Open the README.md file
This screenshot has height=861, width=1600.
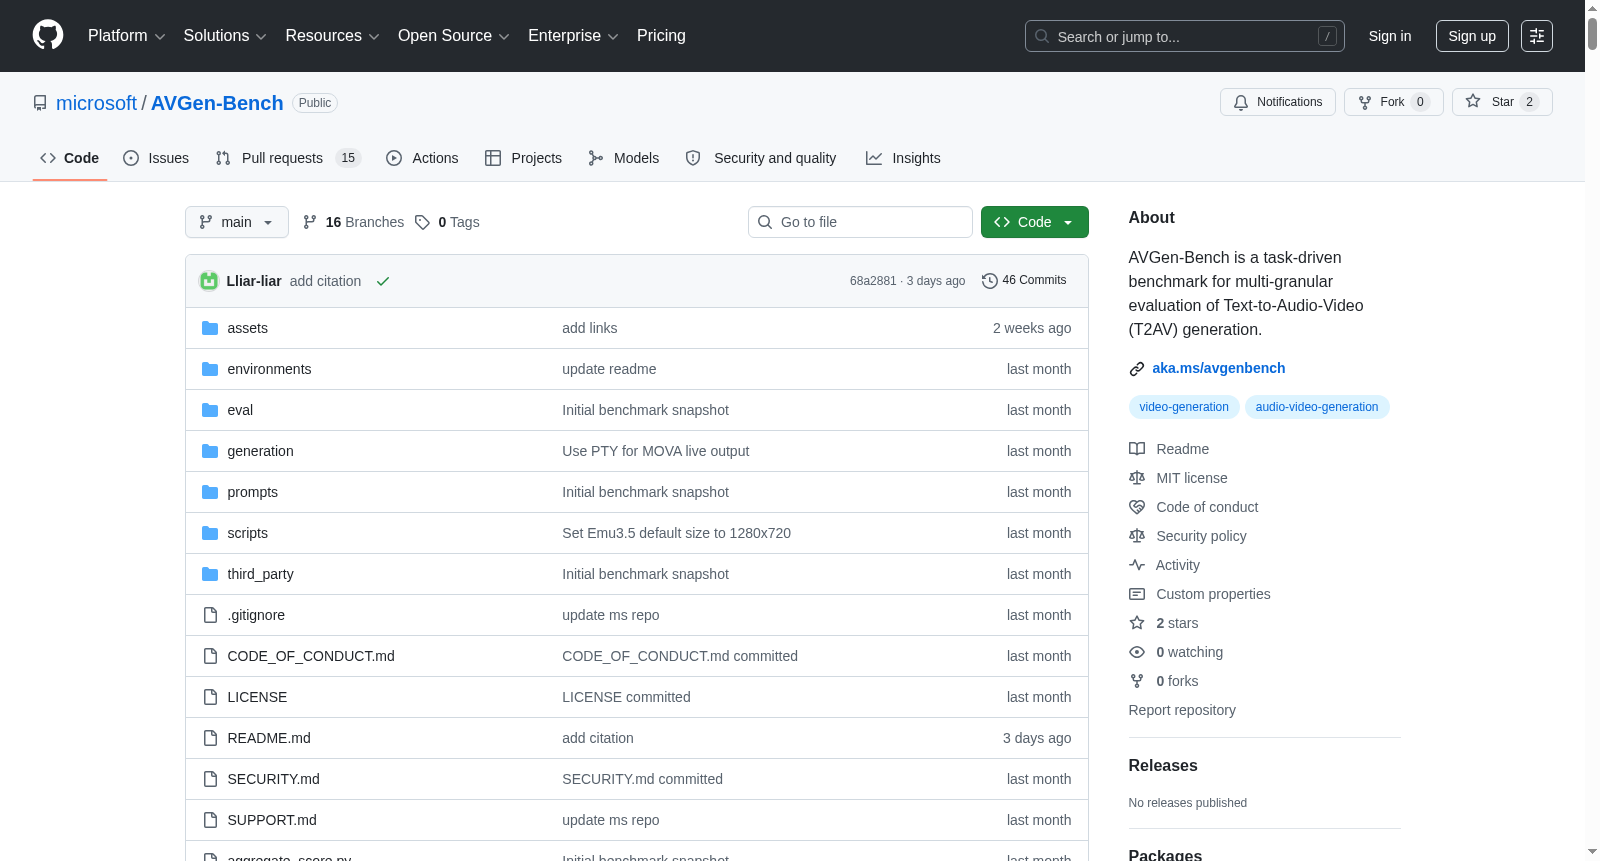point(269,738)
